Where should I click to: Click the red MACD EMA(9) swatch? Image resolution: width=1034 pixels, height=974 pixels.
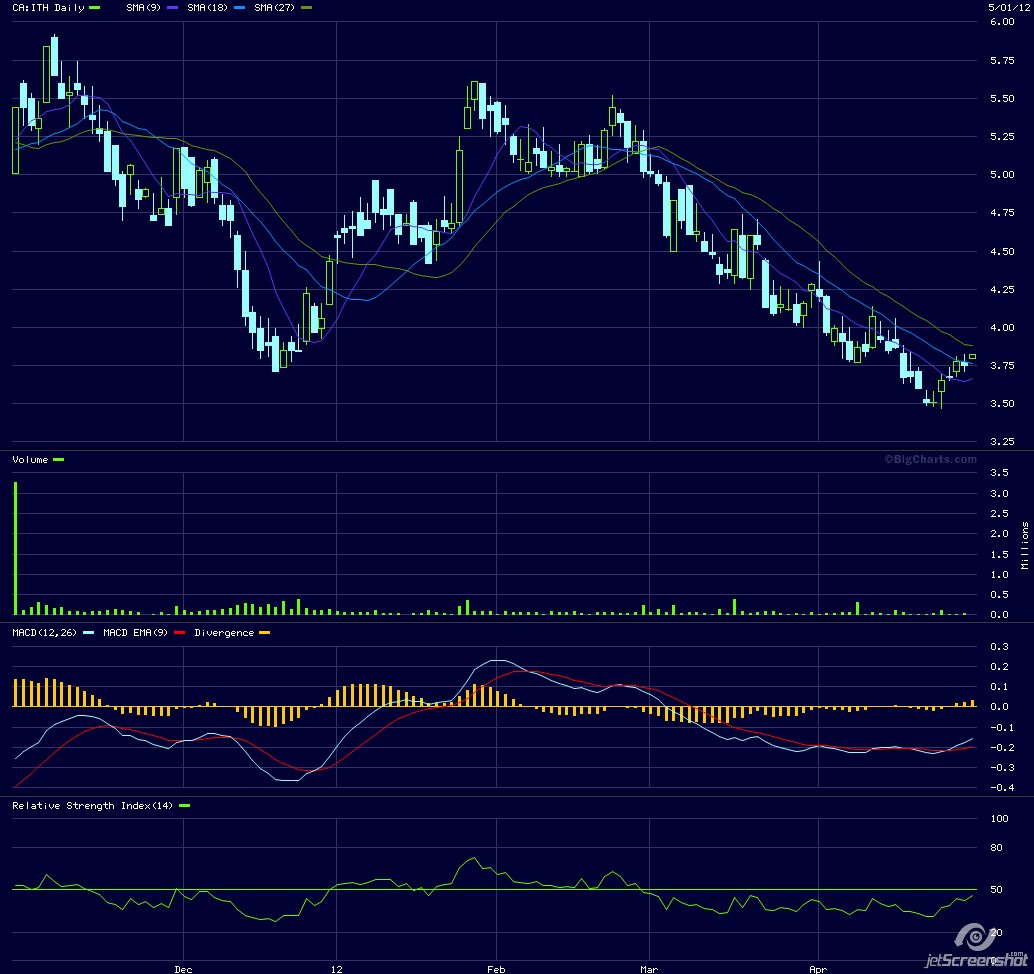(x=180, y=633)
